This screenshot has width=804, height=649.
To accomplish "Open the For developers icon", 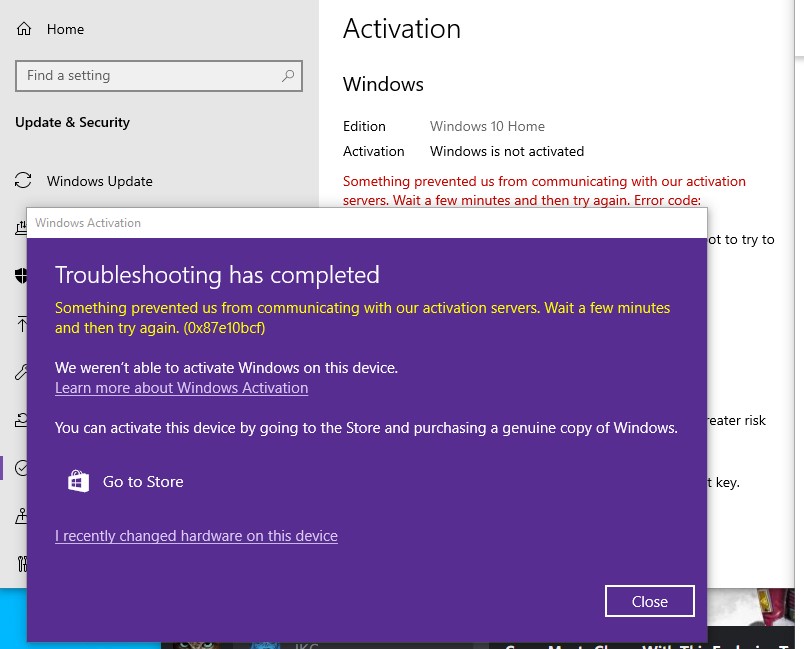I will pyautogui.click(x=21, y=564).
